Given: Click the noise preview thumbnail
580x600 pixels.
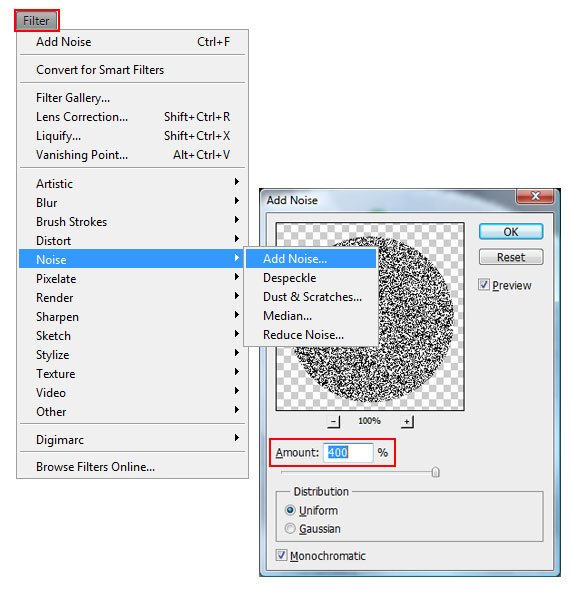Looking at the screenshot, I should (370, 317).
